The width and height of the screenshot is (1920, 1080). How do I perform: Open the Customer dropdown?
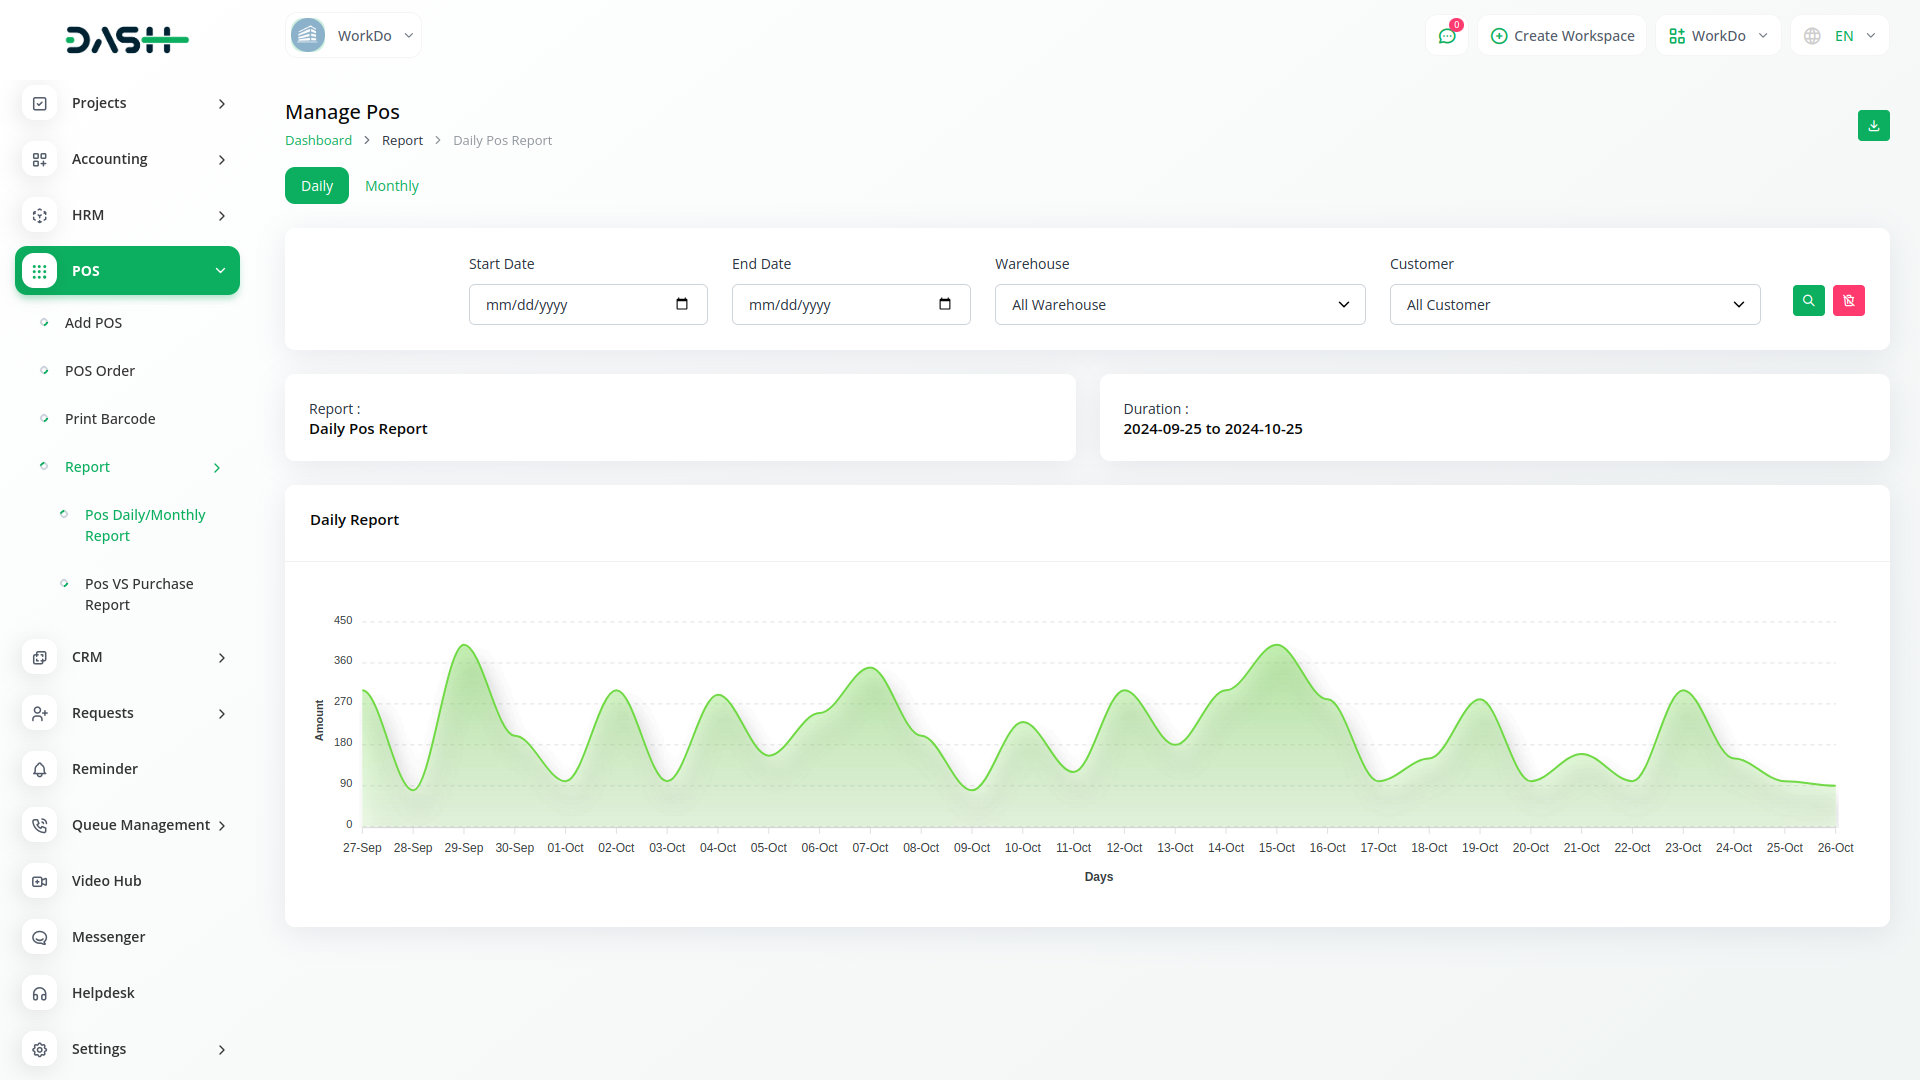pyautogui.click(x=1574, y=305)
